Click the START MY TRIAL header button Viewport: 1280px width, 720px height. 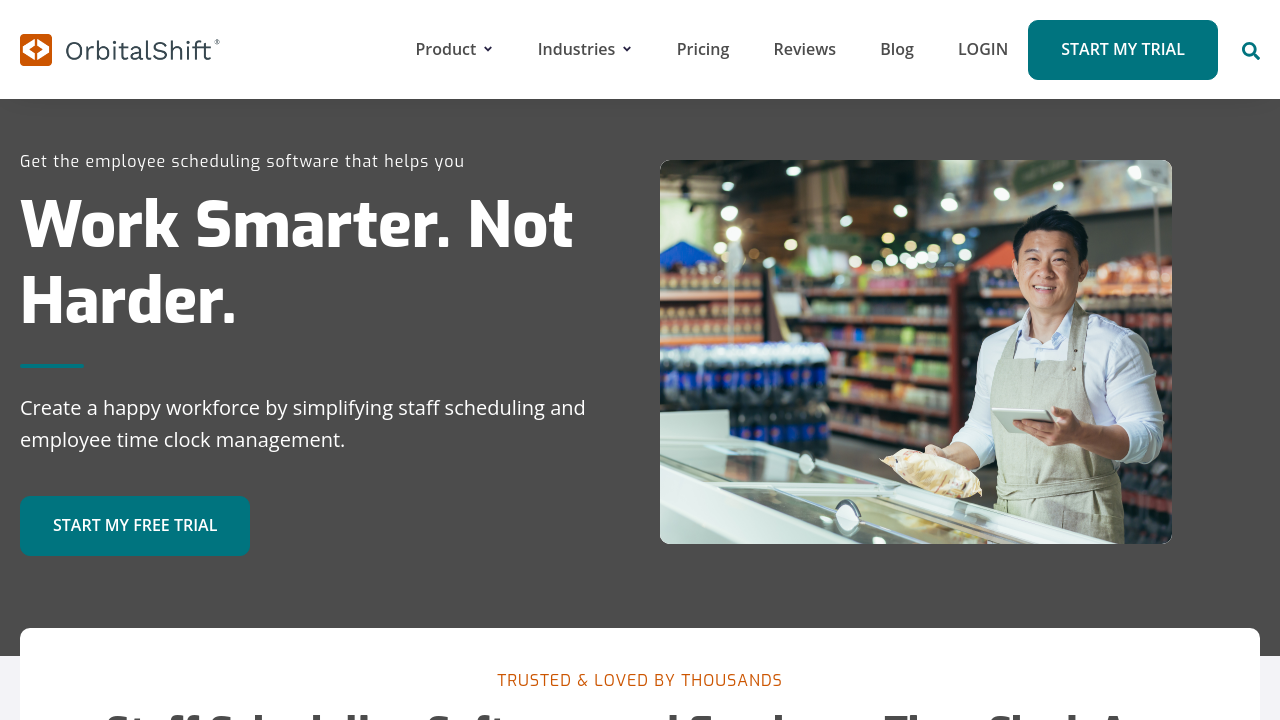1123,50
